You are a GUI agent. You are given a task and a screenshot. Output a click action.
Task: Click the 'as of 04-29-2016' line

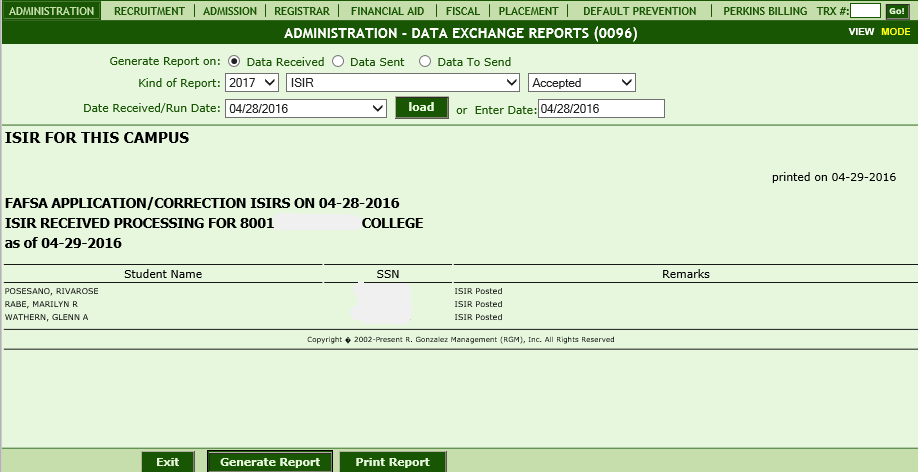[x=63, y=243]
